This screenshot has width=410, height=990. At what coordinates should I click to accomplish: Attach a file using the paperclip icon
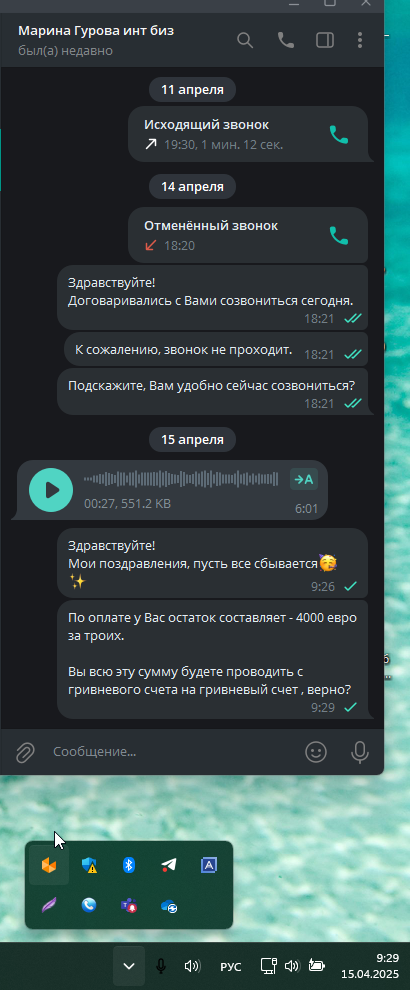coord(25,752)
